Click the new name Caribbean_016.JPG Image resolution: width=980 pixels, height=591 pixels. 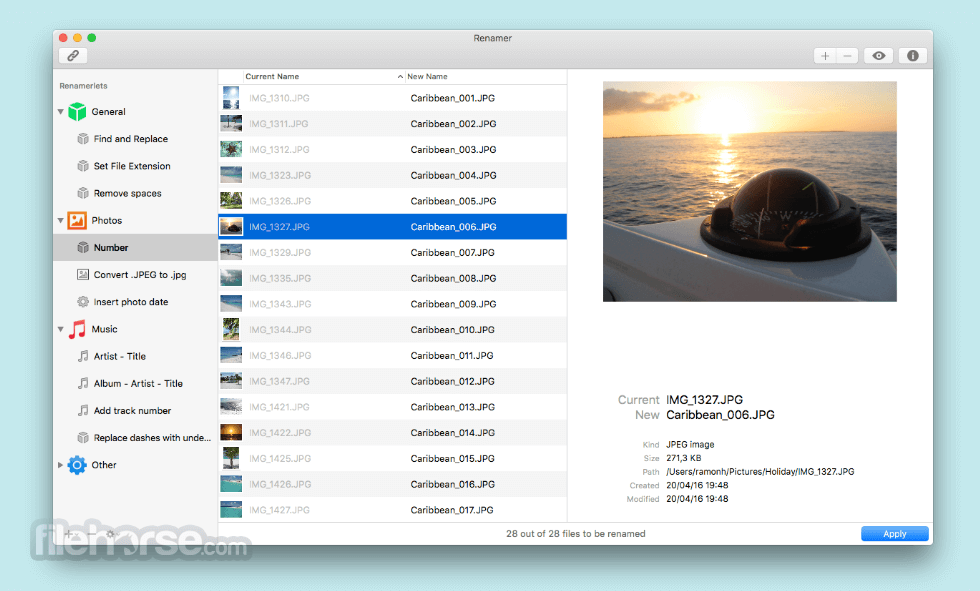452,484
